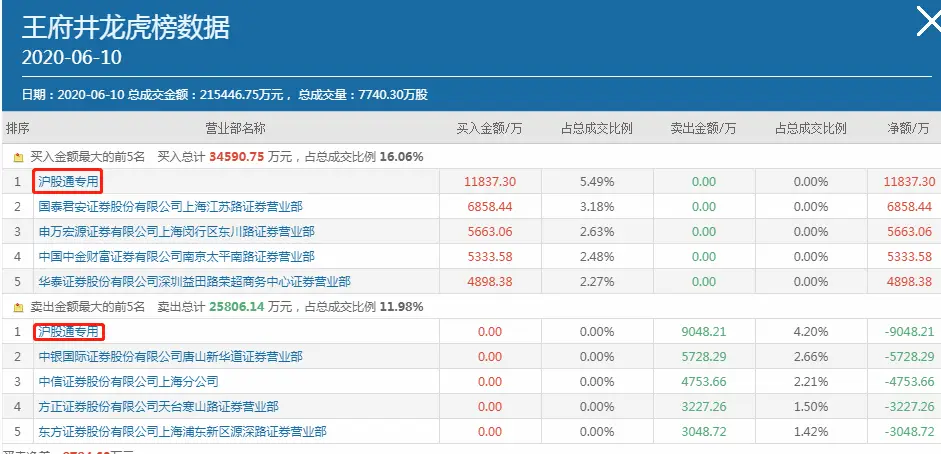Click the 卖出金额/万 column header
The width and height of the screenshot is (941, 454).
coord(703,128)
